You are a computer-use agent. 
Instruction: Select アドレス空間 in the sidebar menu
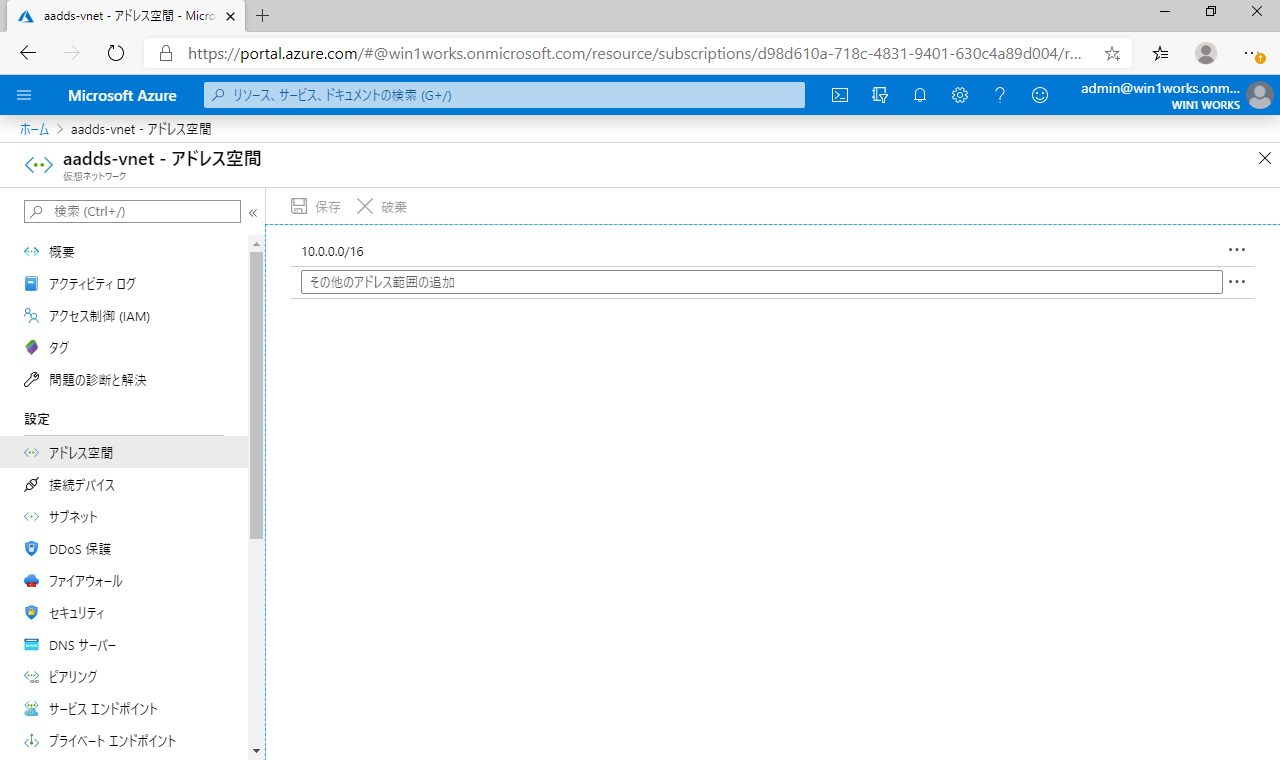tap(124, 453)
